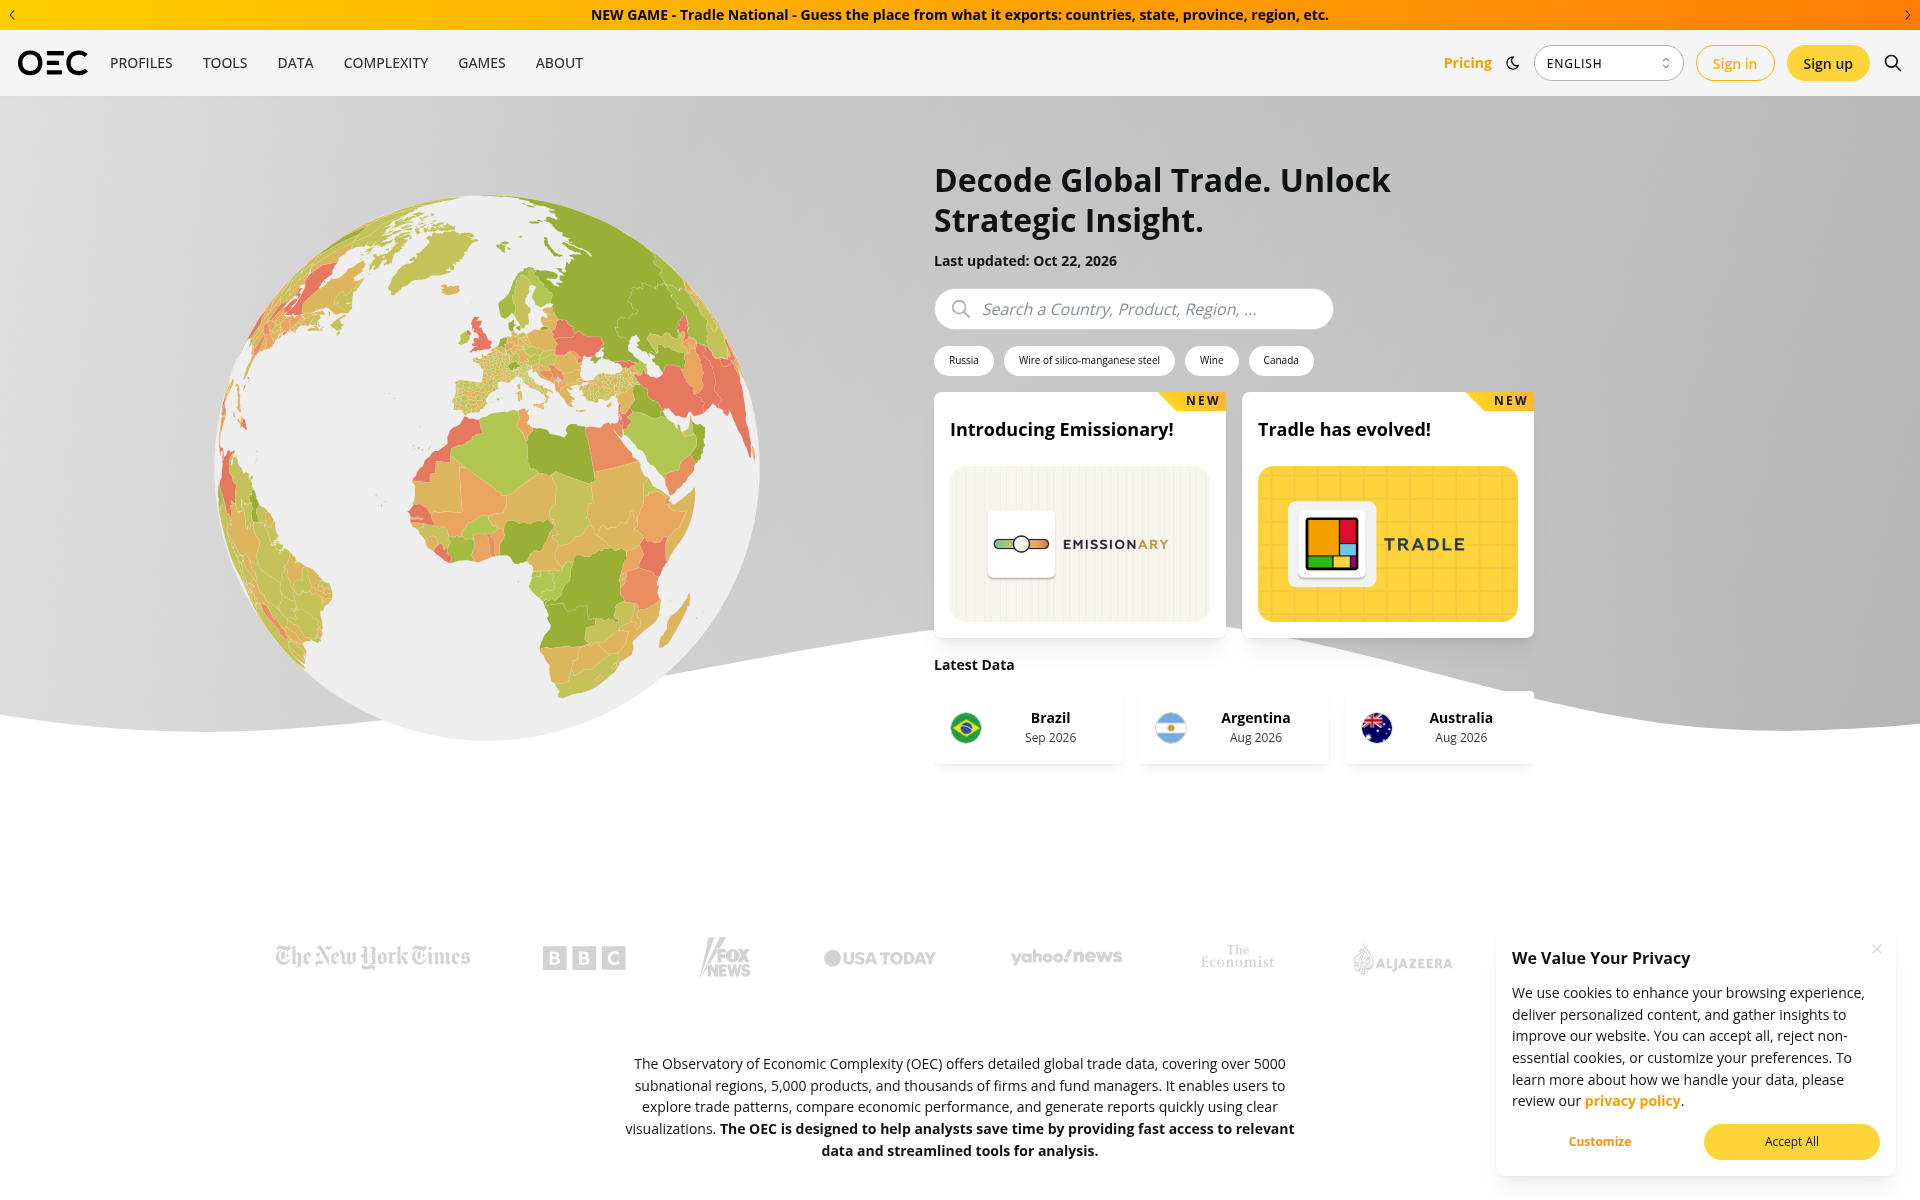Select the Russia suggestion chip
The image size is (1920, 1200).
pos(964,361)
